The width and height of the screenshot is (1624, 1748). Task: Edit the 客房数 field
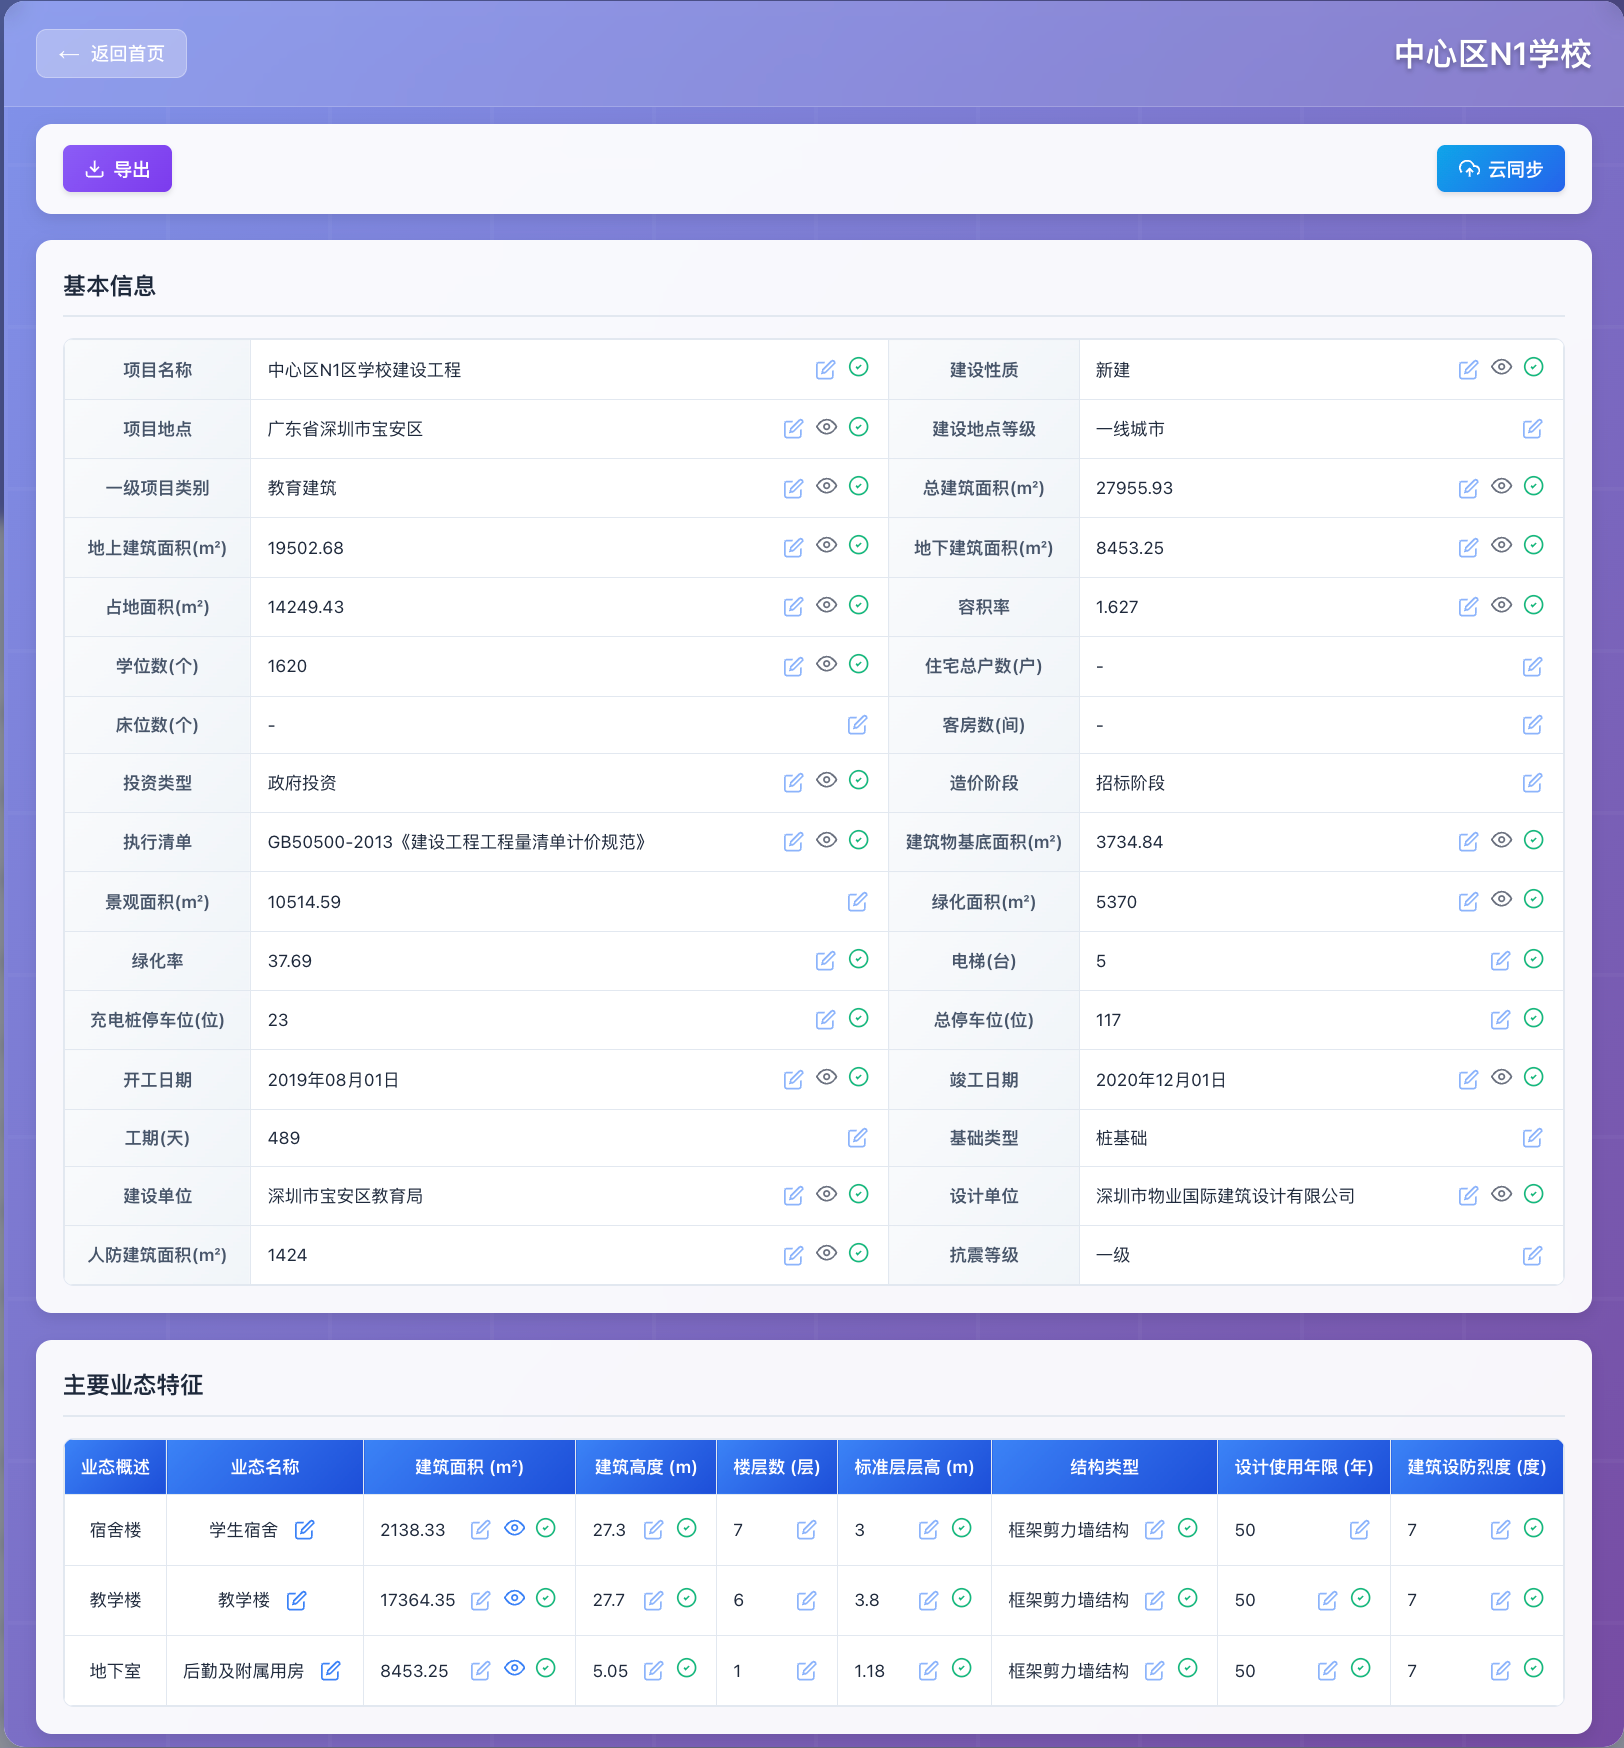[x=1532, y=724]
